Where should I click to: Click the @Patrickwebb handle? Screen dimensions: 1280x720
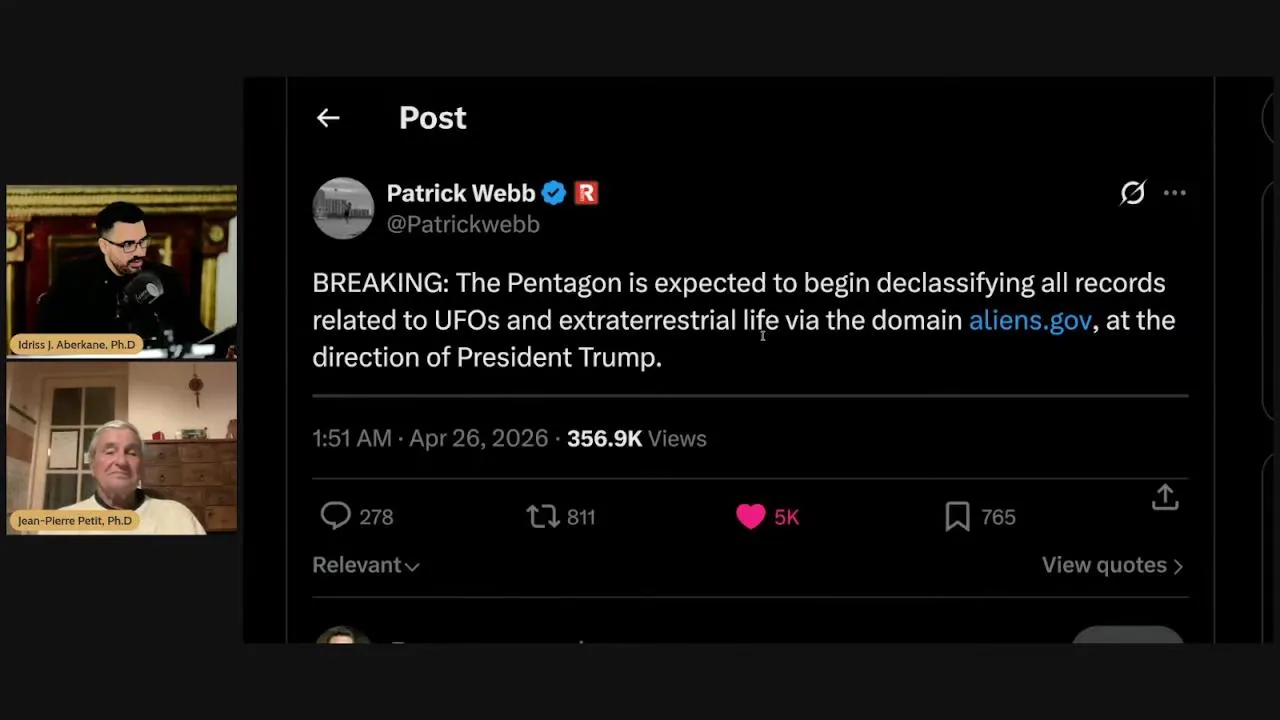click(x=463, y=224)
